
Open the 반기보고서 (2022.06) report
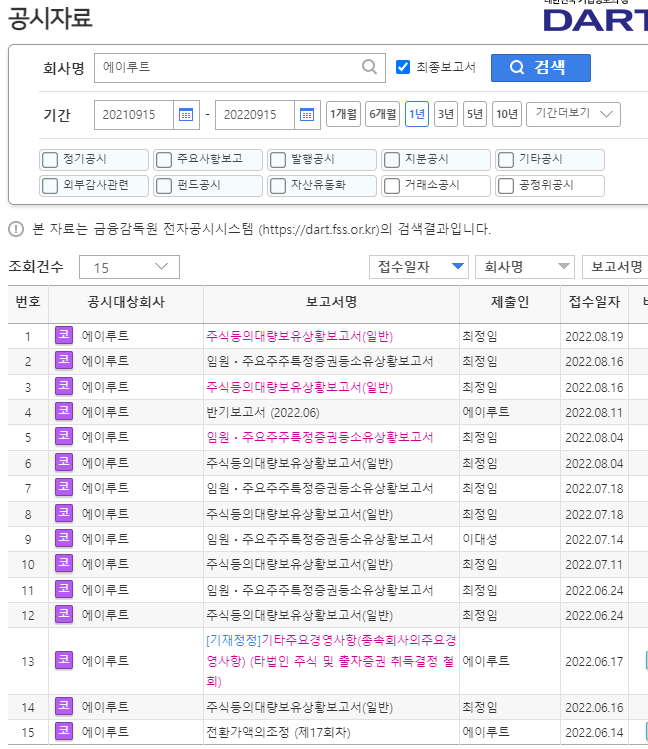pos(263,412)
